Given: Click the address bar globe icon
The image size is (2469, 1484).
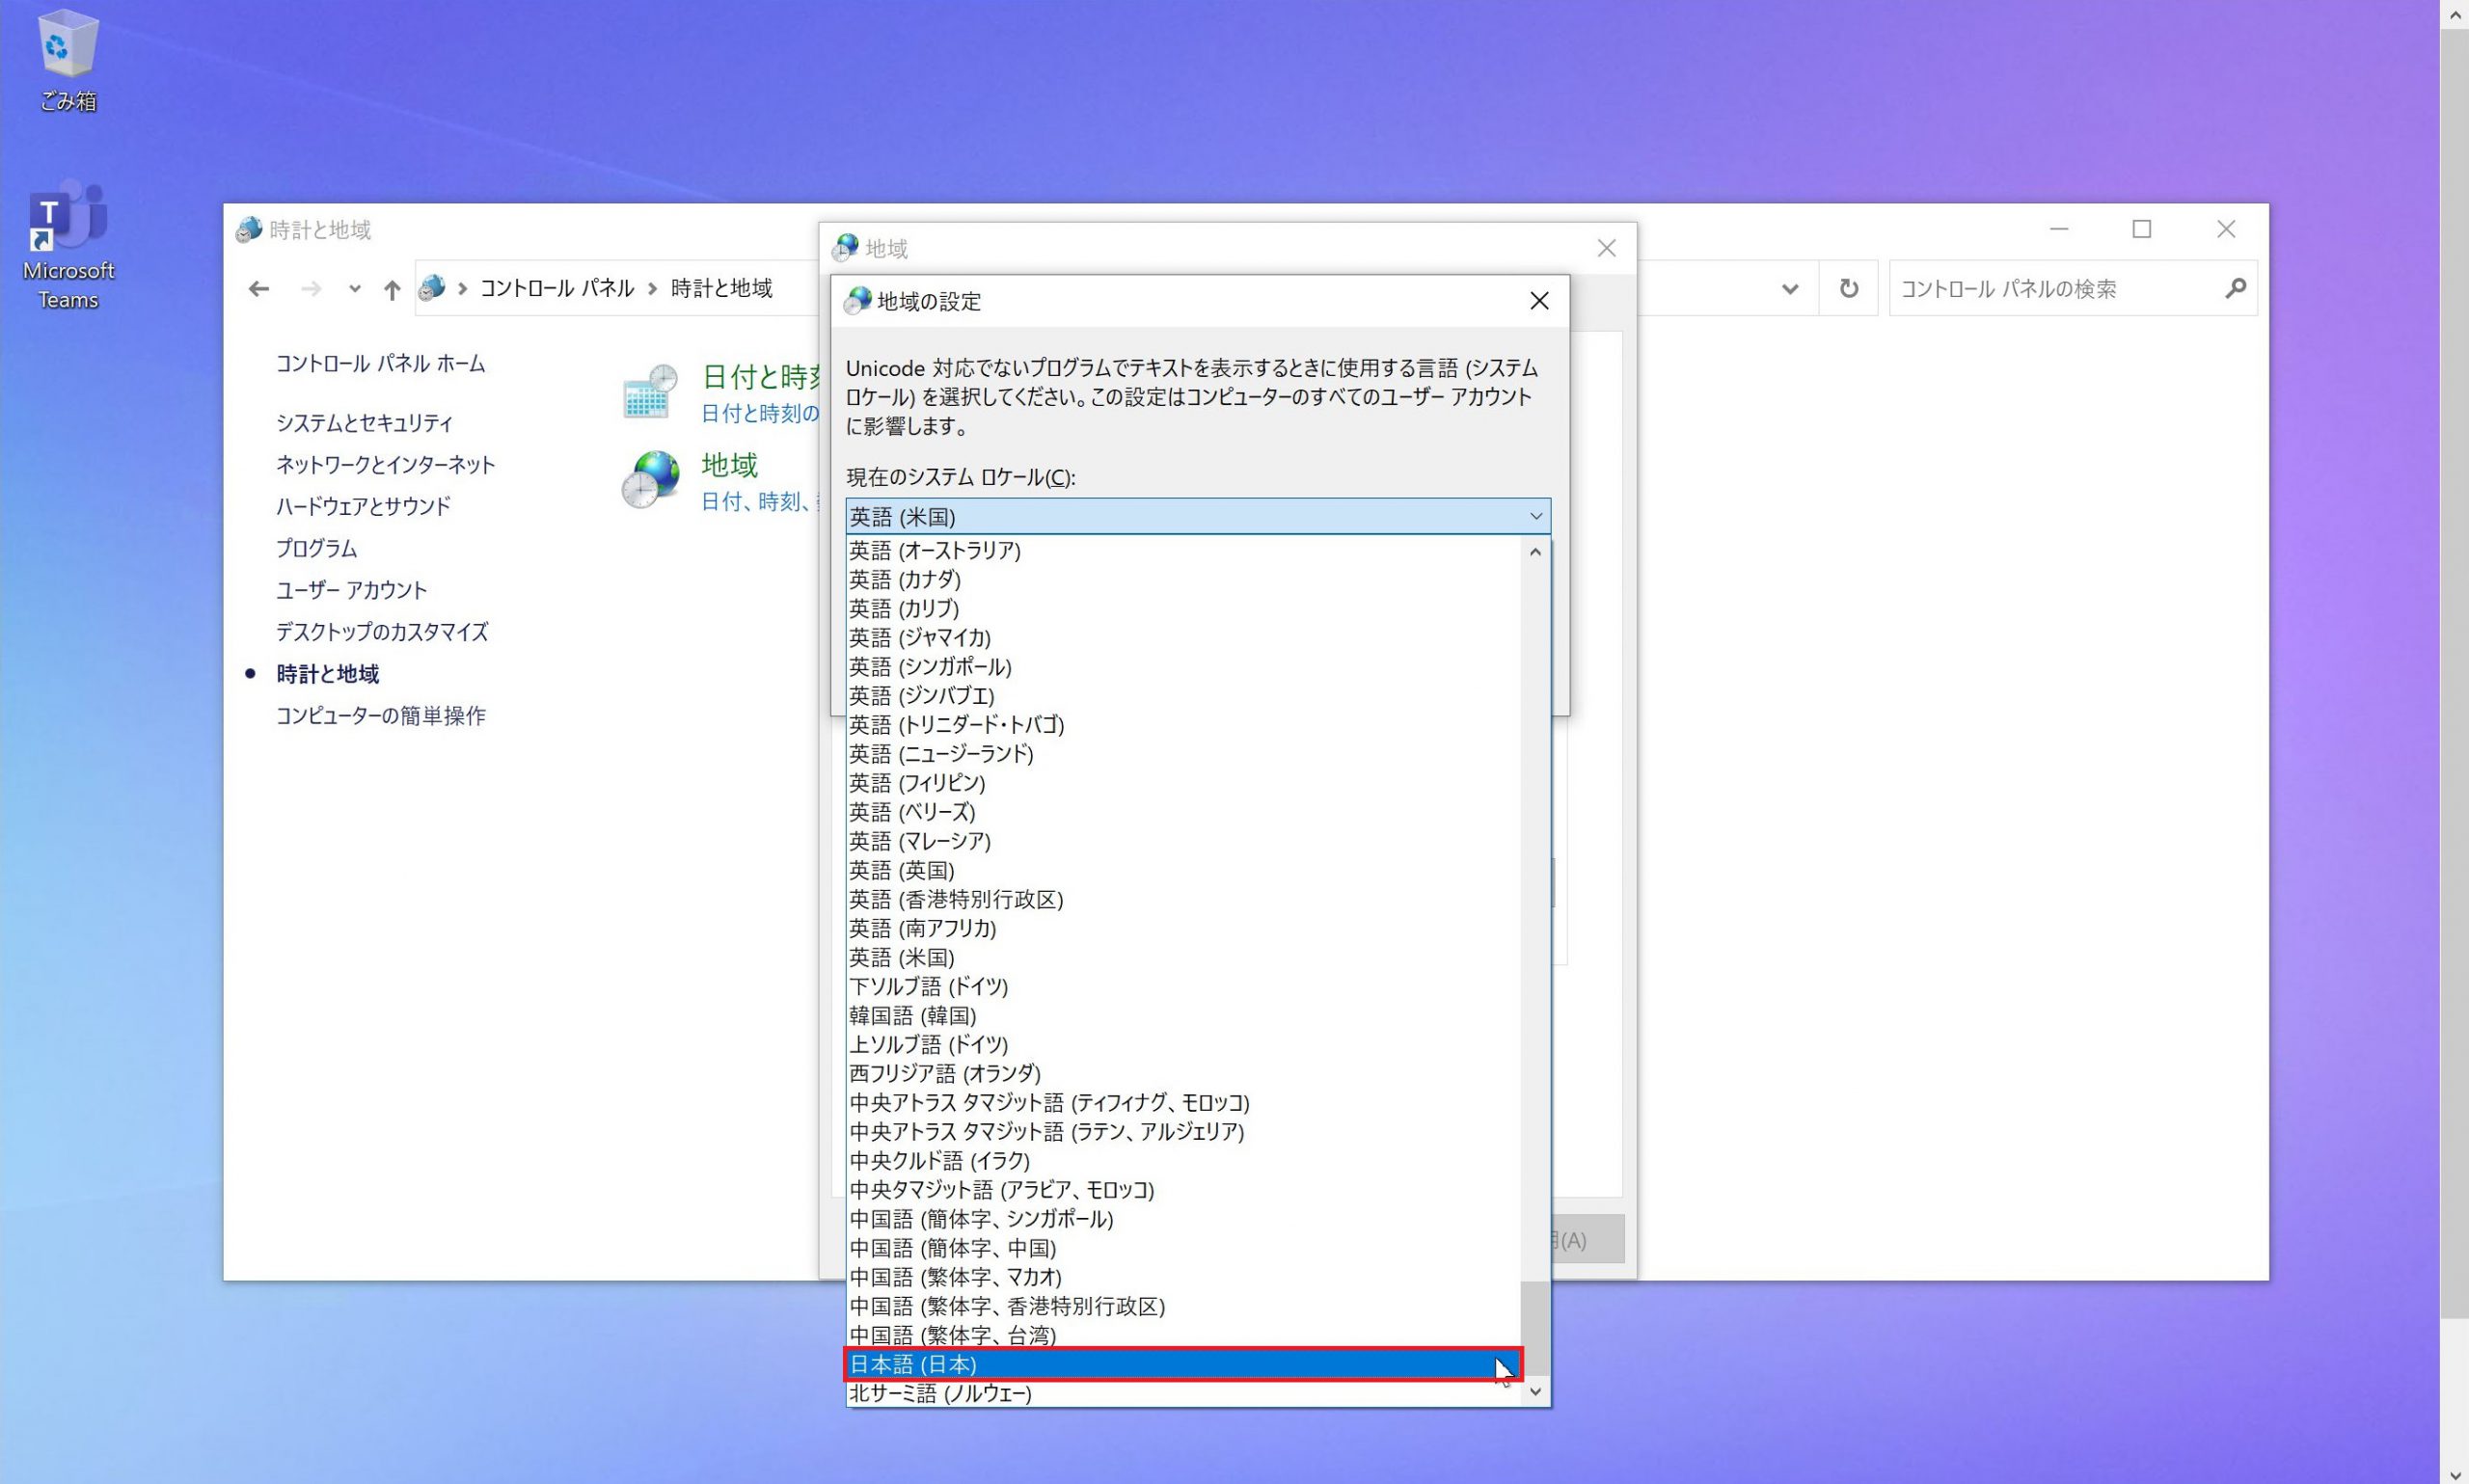Looking at the screenshot, I should tap(432, 288).
